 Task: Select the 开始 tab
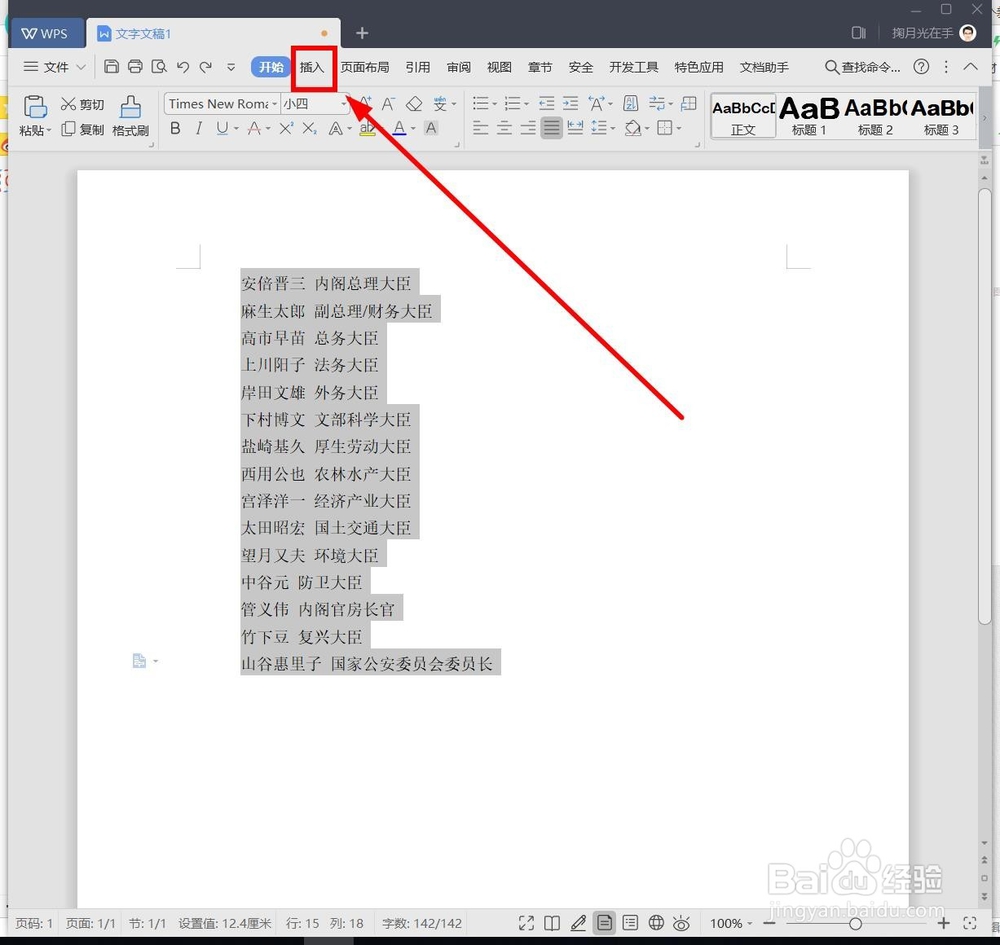click(271, 67)
